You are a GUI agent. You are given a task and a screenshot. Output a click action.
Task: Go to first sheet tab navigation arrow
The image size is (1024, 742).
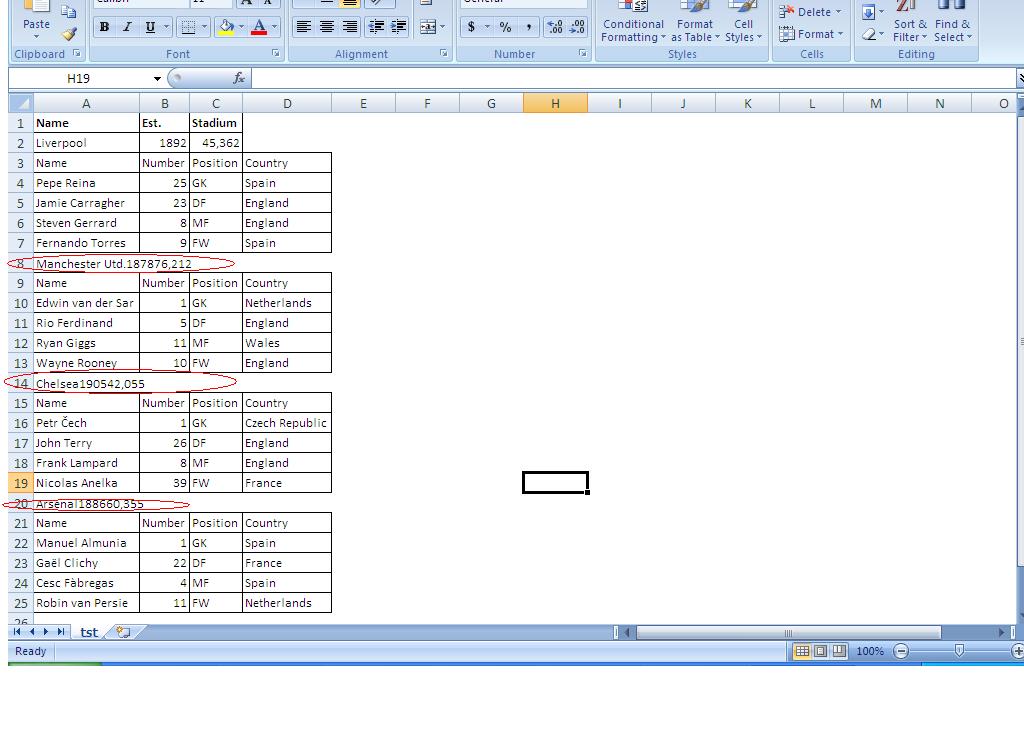(x=17, y=632)
